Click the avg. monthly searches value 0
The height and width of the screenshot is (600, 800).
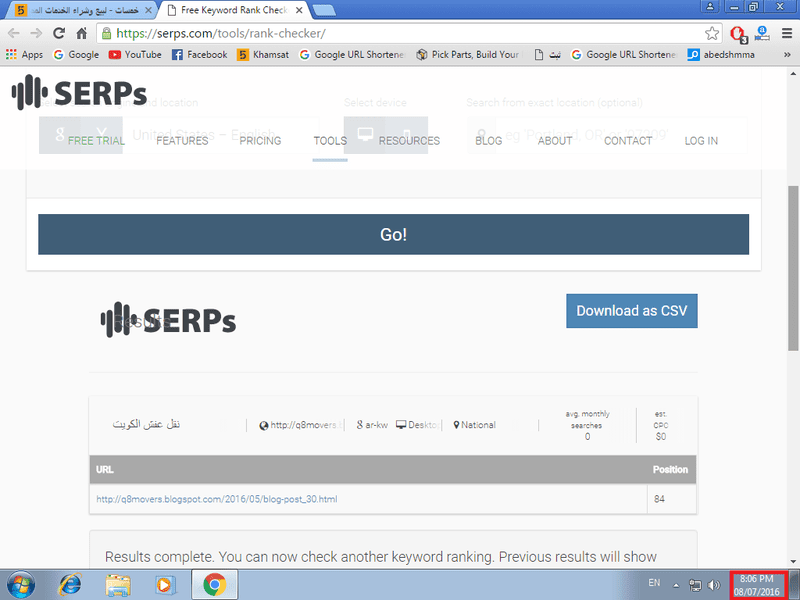coord(587,437)
